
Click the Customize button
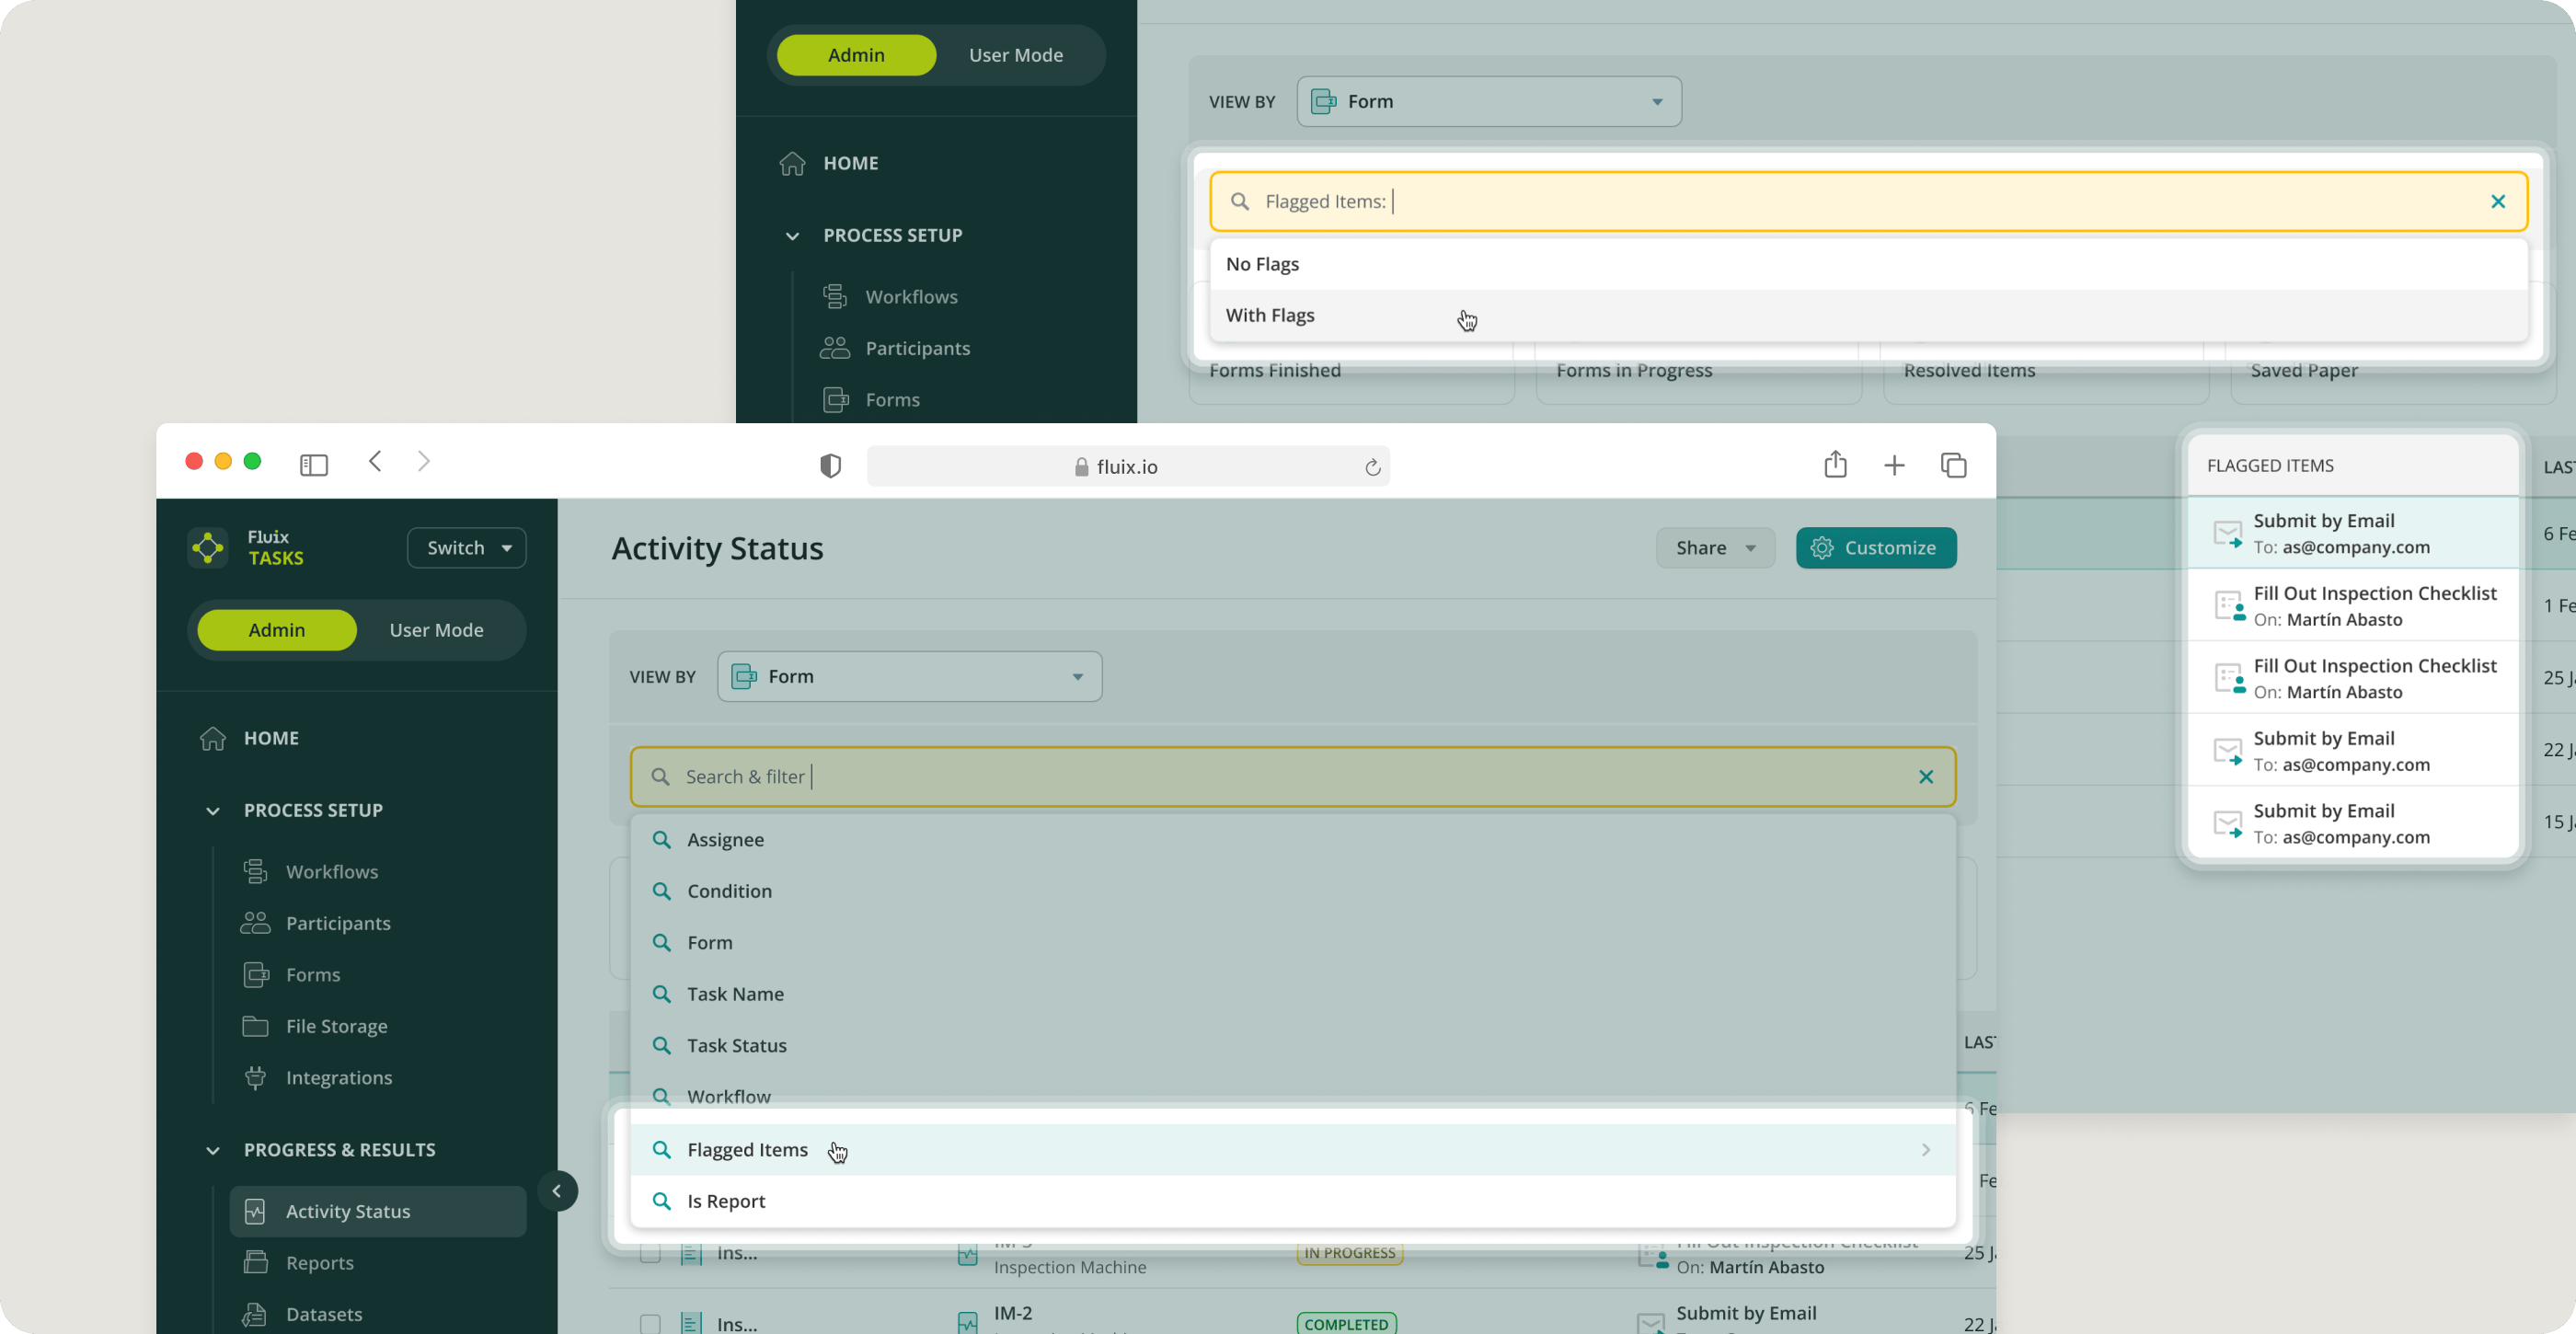[x=1876, y=548]
